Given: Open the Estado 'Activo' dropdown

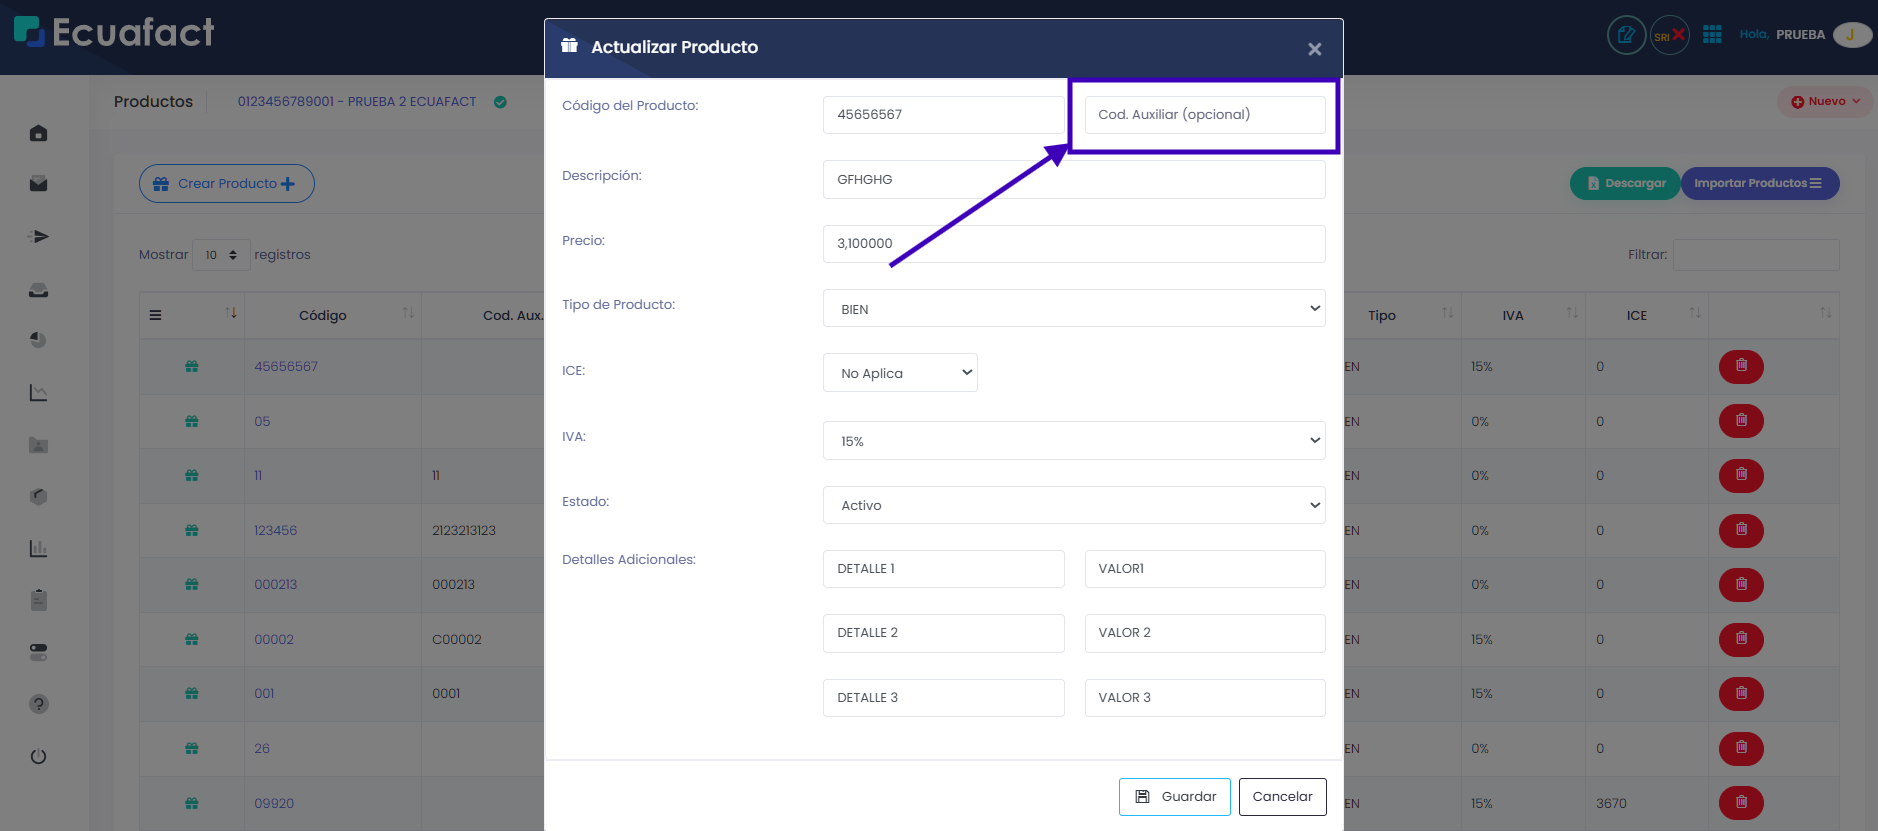Looking at the screenshot, I should [1073, 505].
